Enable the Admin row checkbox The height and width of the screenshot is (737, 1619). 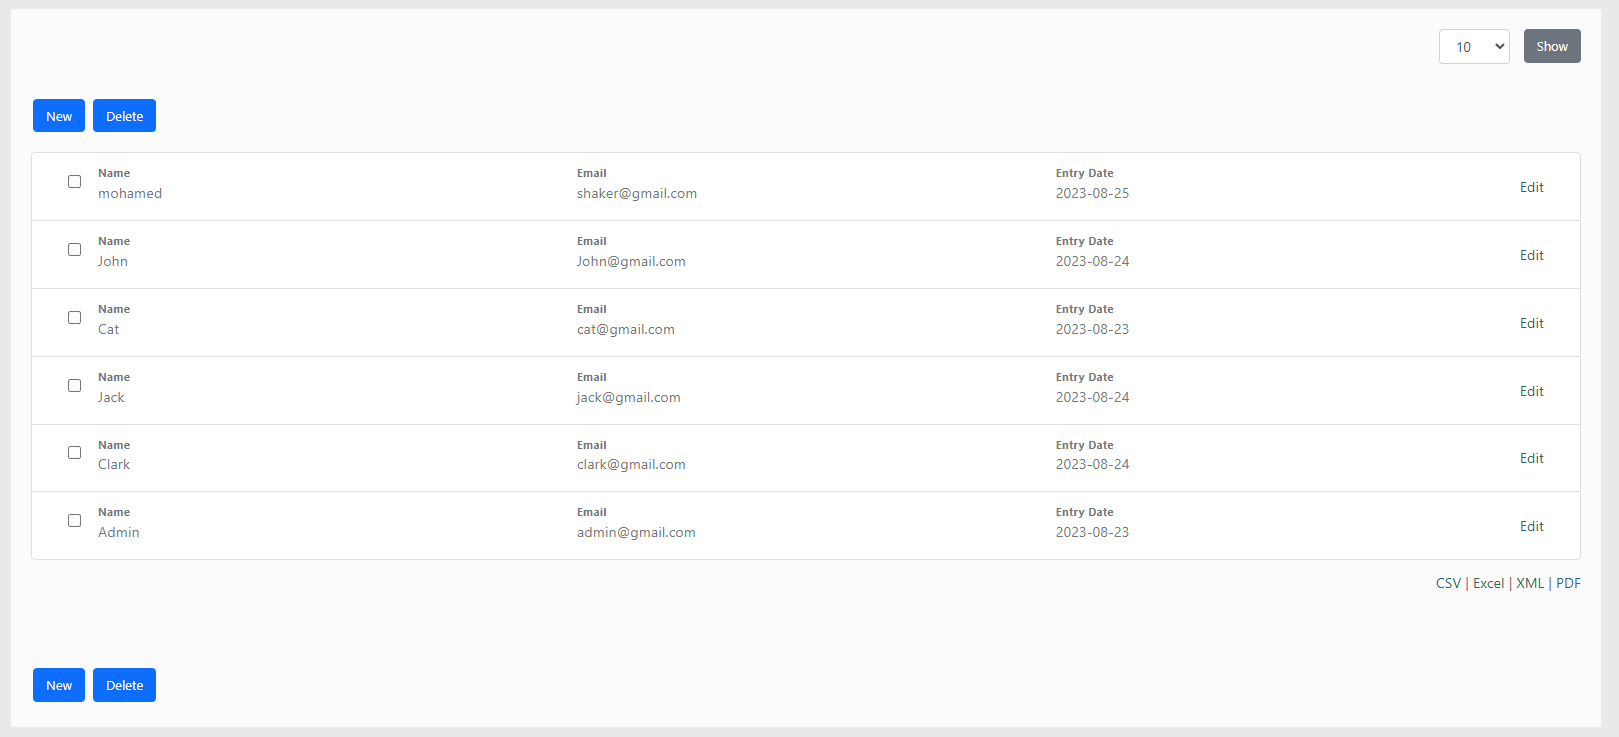point(74,521)
